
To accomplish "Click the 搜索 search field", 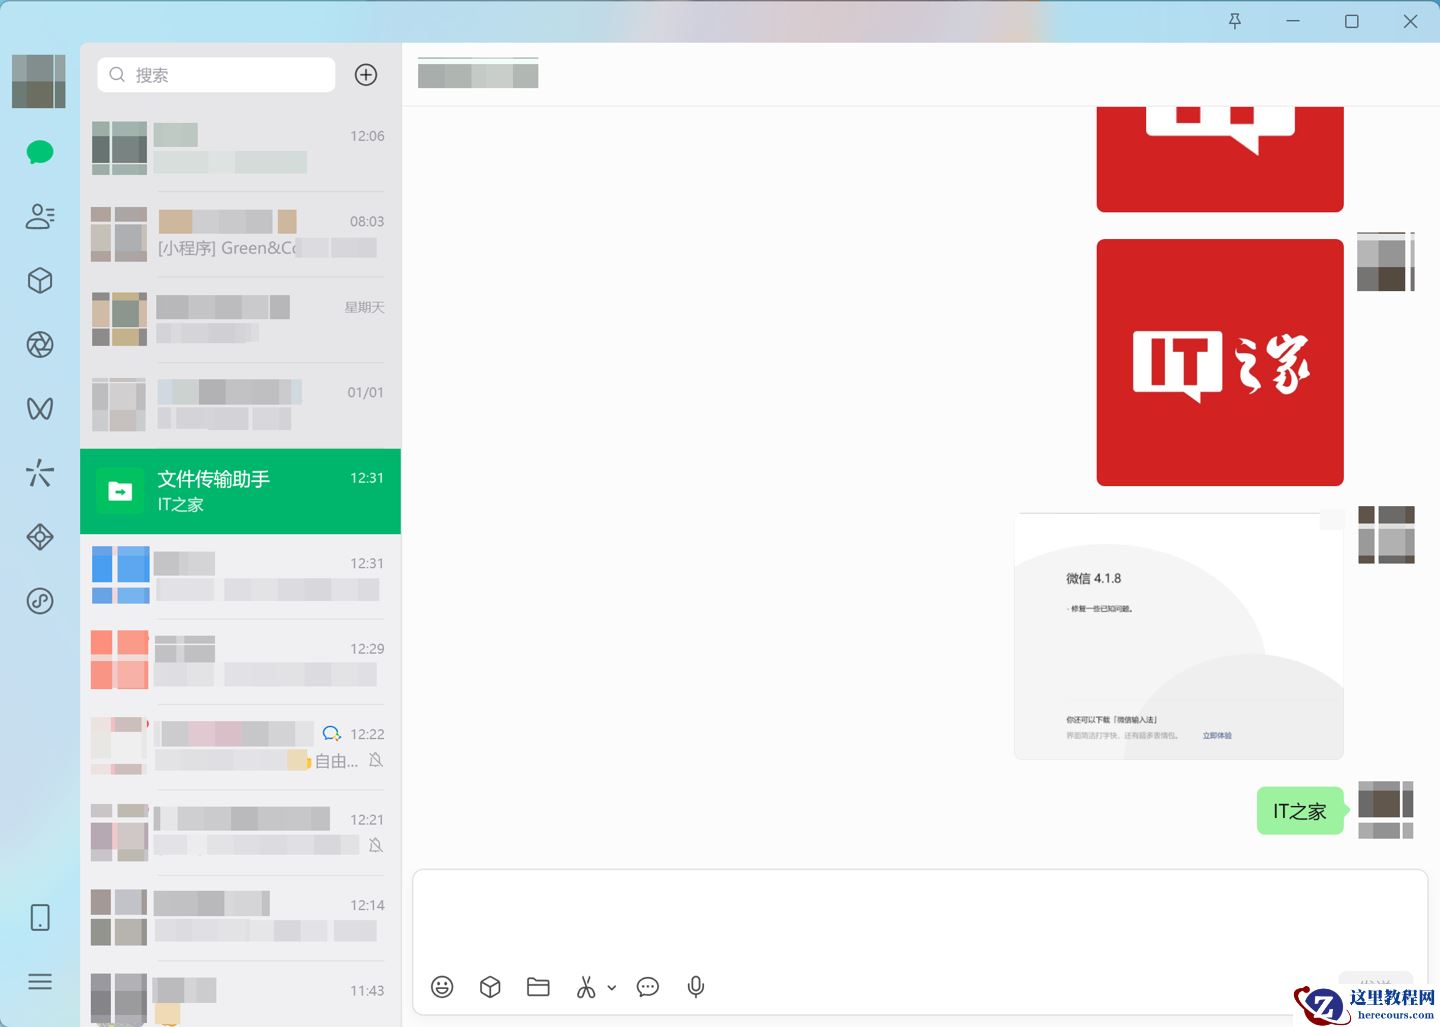I will click(x=216, y=75).
